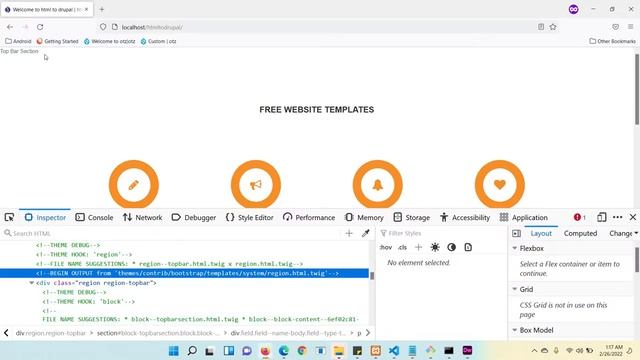Open the Changes tab overflow dropdown
Viewport: 640px width, 360px height.
click(x=636, y=233)
